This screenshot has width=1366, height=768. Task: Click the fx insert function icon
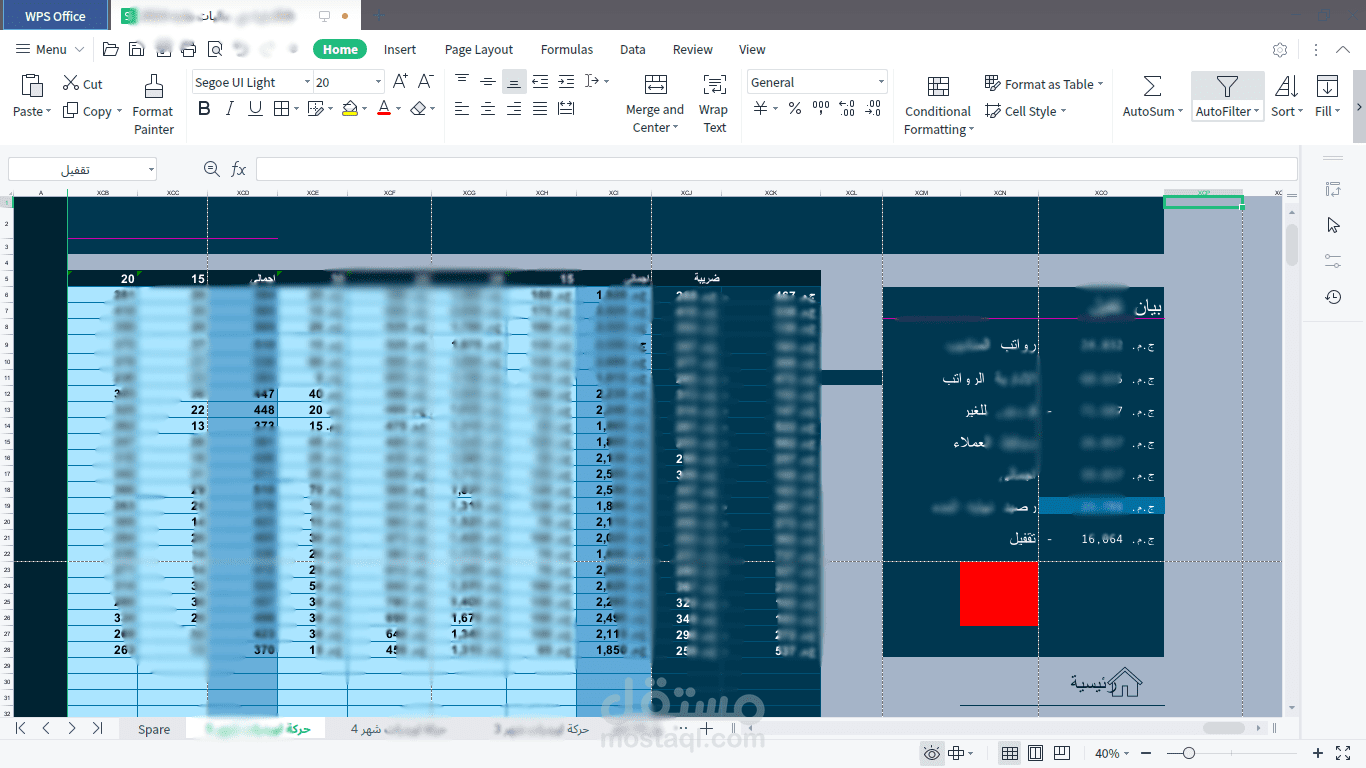238,169
